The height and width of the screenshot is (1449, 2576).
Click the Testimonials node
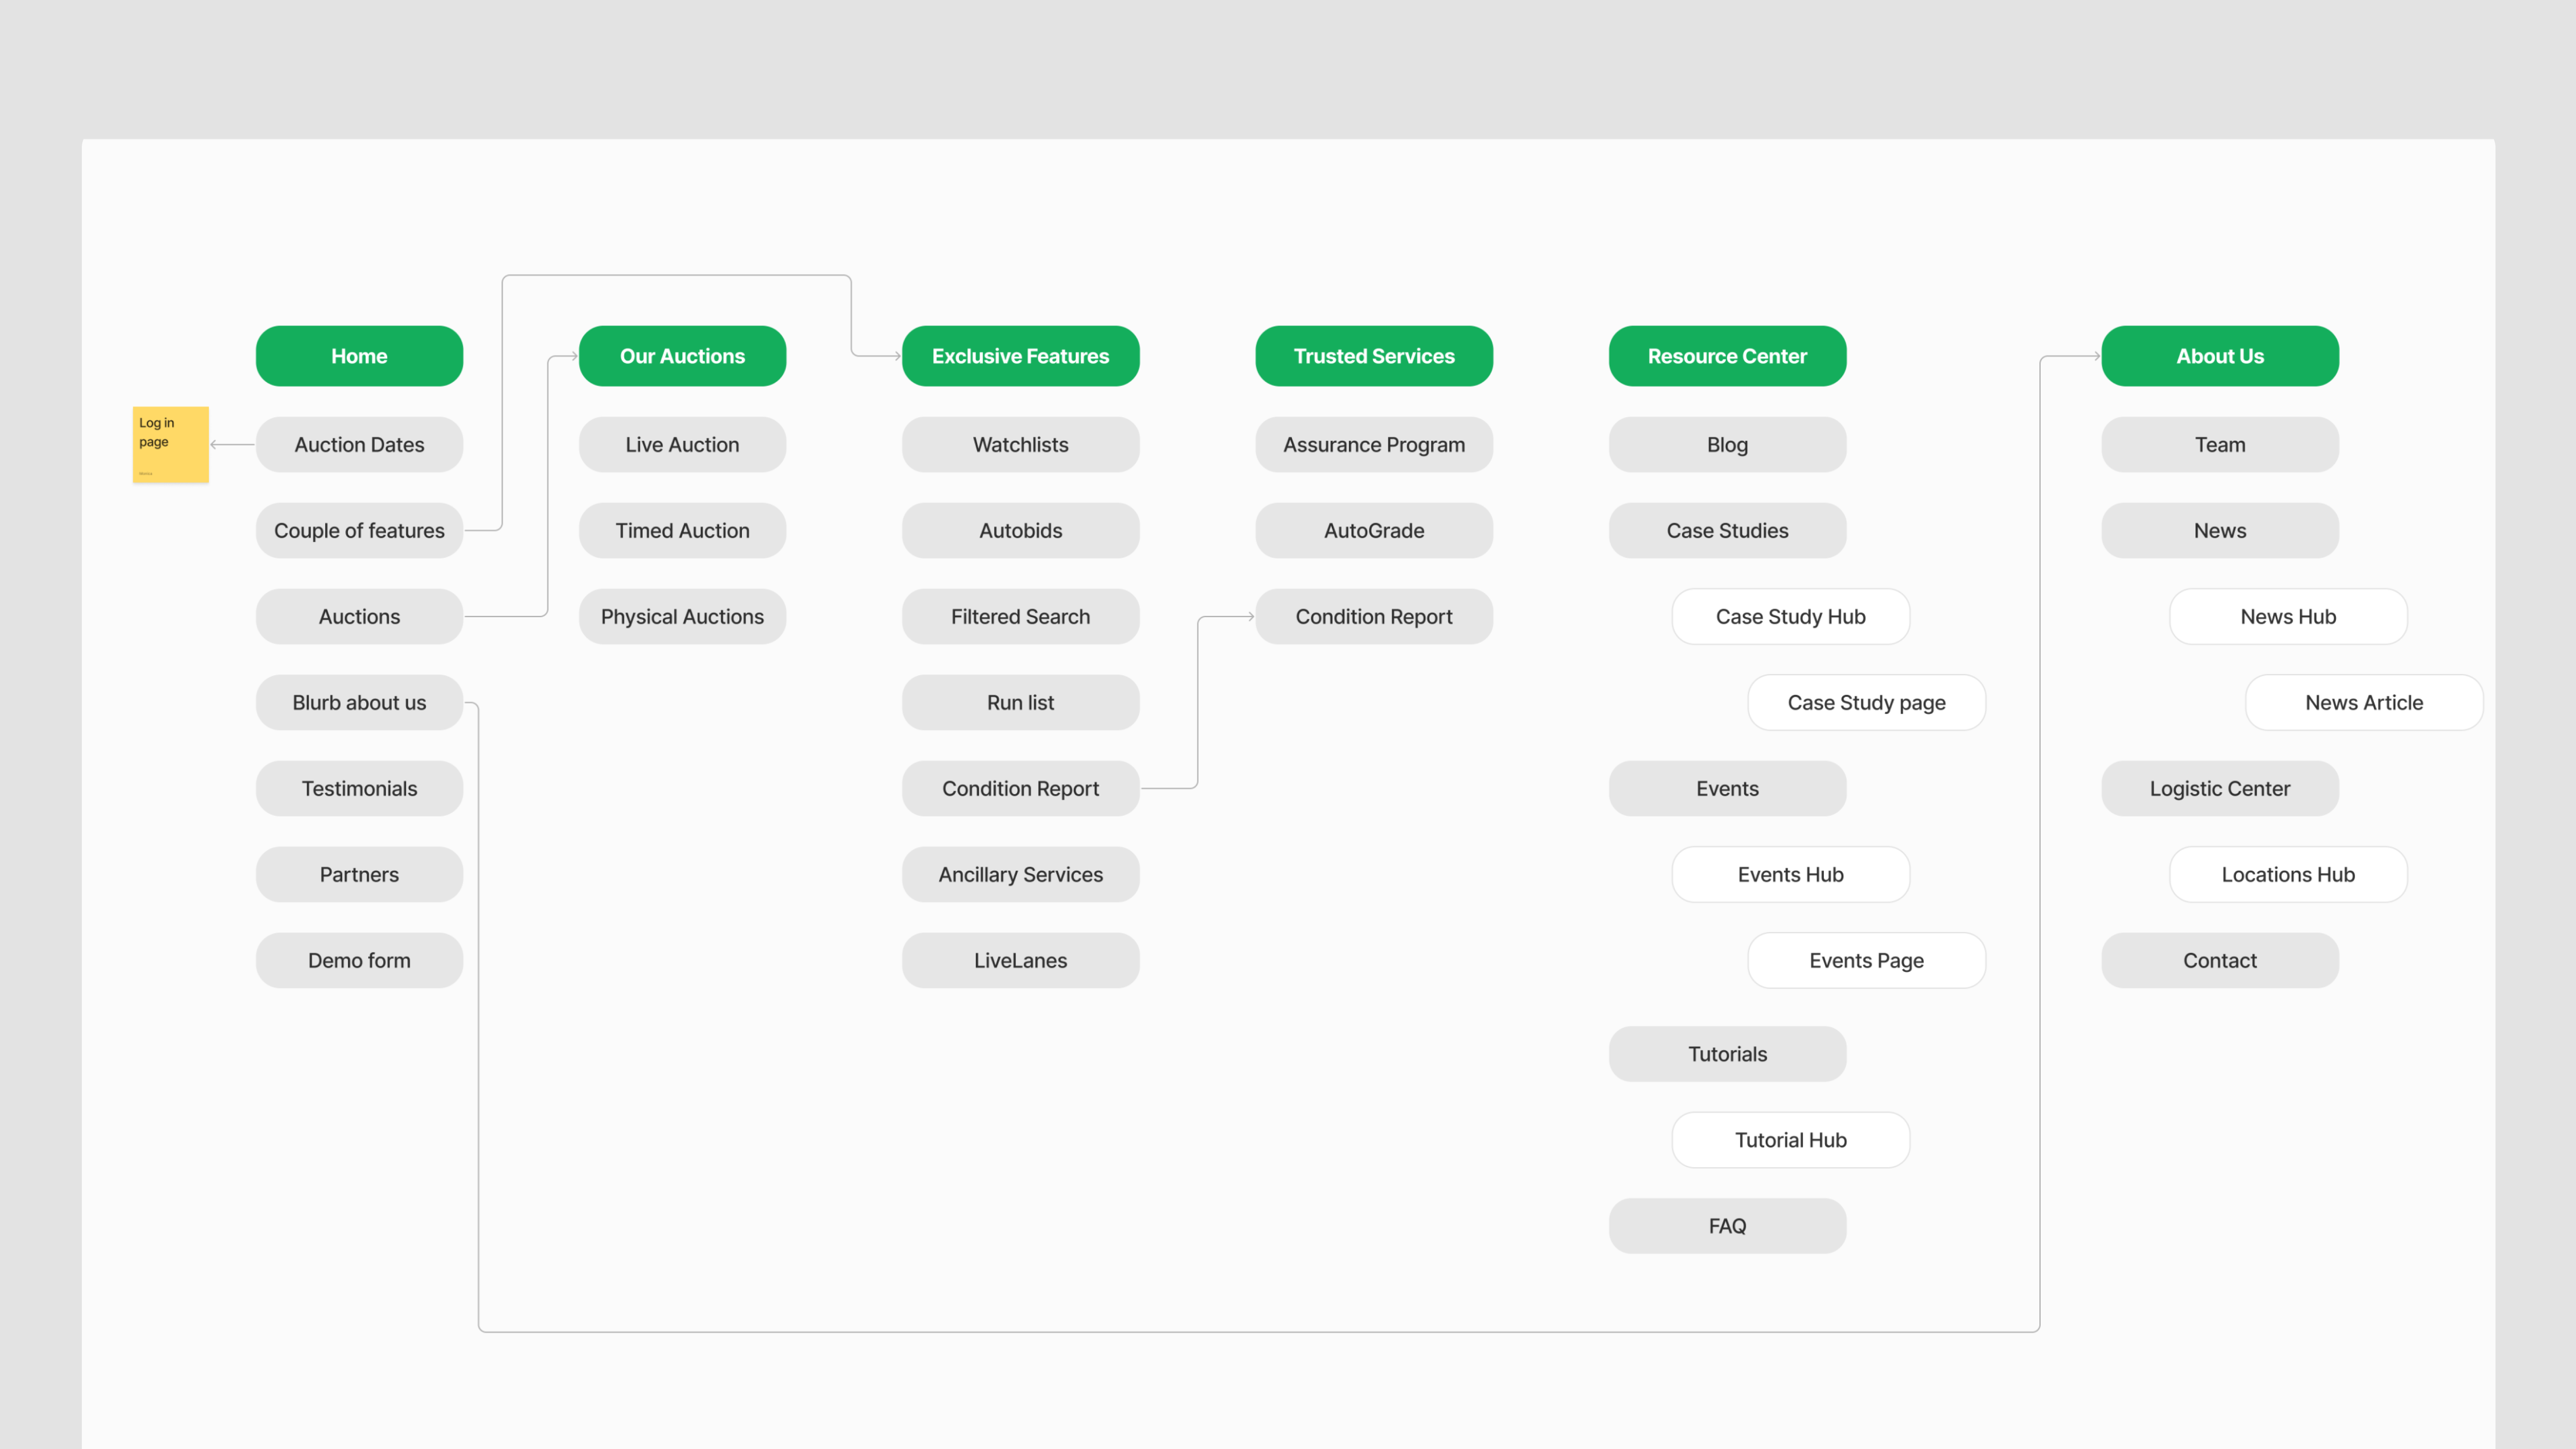coord(359,789)
